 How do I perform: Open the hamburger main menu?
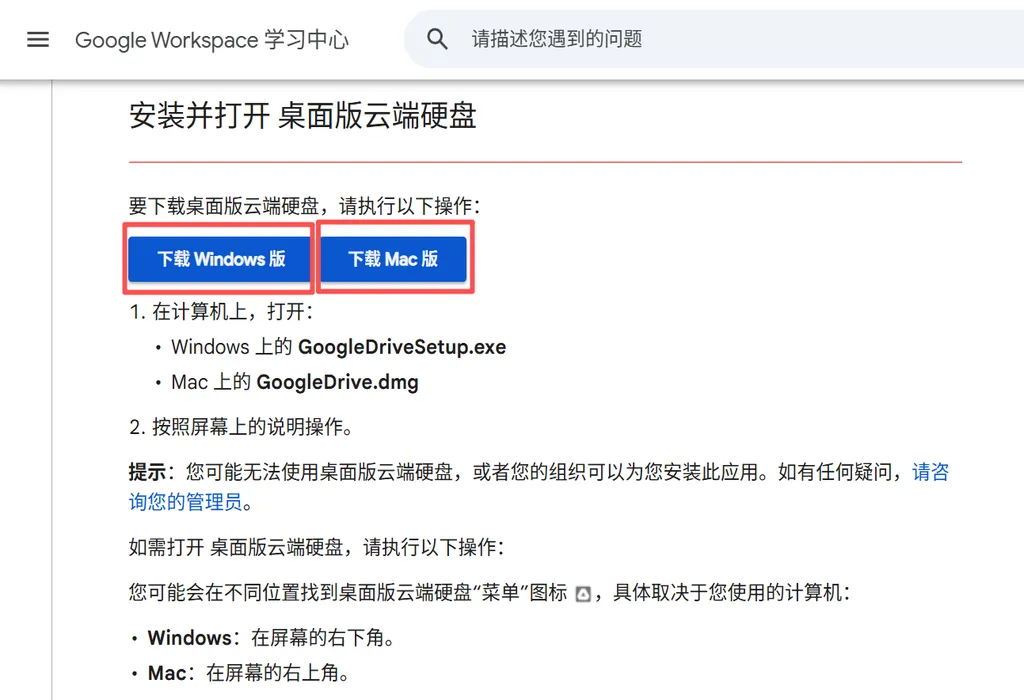tap(38, 40)
